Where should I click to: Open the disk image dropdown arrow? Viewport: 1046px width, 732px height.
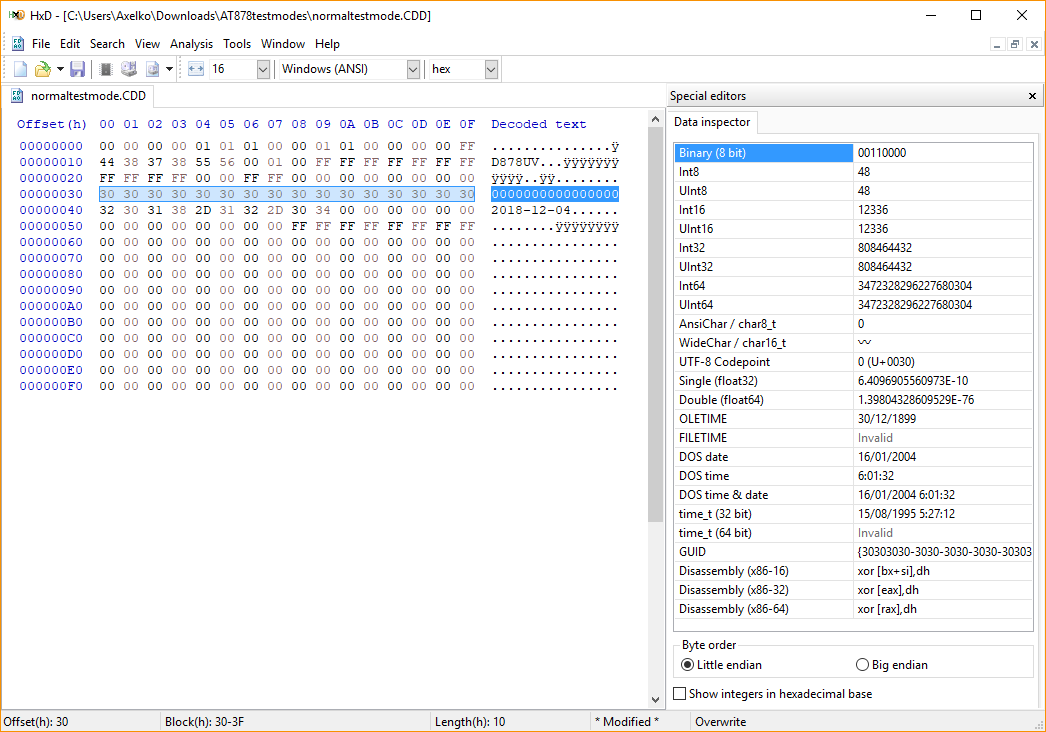pyautogui.click(x=169, y=69)
